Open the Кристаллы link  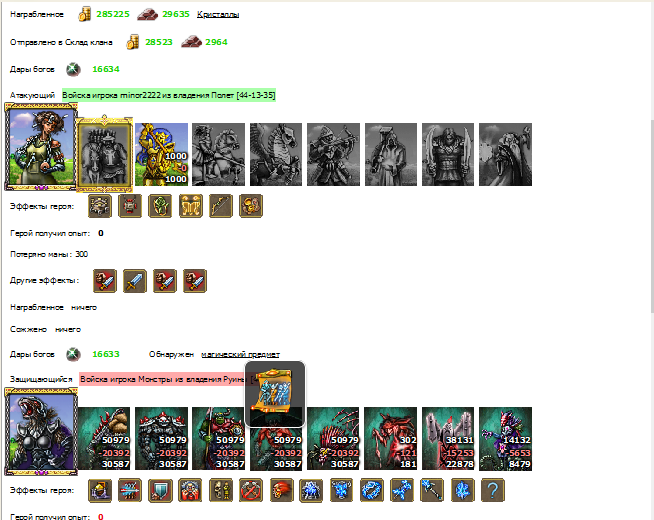click(218, 14)
